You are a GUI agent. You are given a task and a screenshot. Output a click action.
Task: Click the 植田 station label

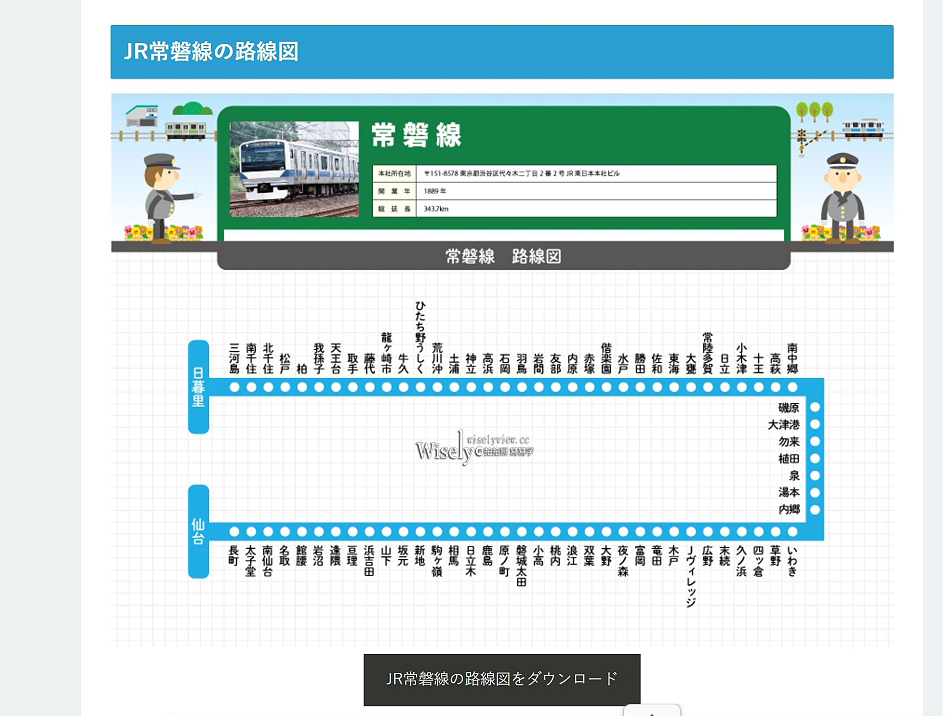point(789,459)
